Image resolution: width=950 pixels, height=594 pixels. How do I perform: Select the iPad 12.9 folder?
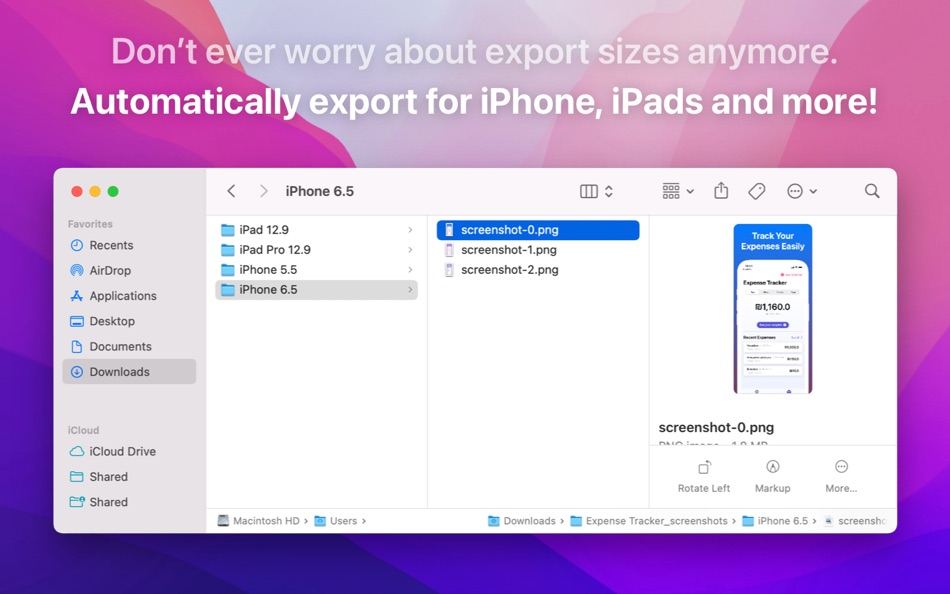coord(316,230)
